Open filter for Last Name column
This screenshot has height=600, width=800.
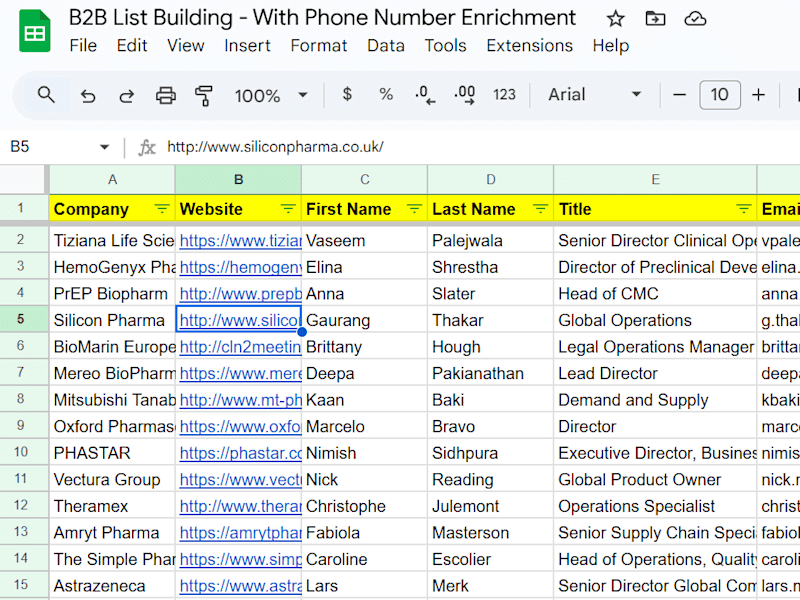coord(540,208)
